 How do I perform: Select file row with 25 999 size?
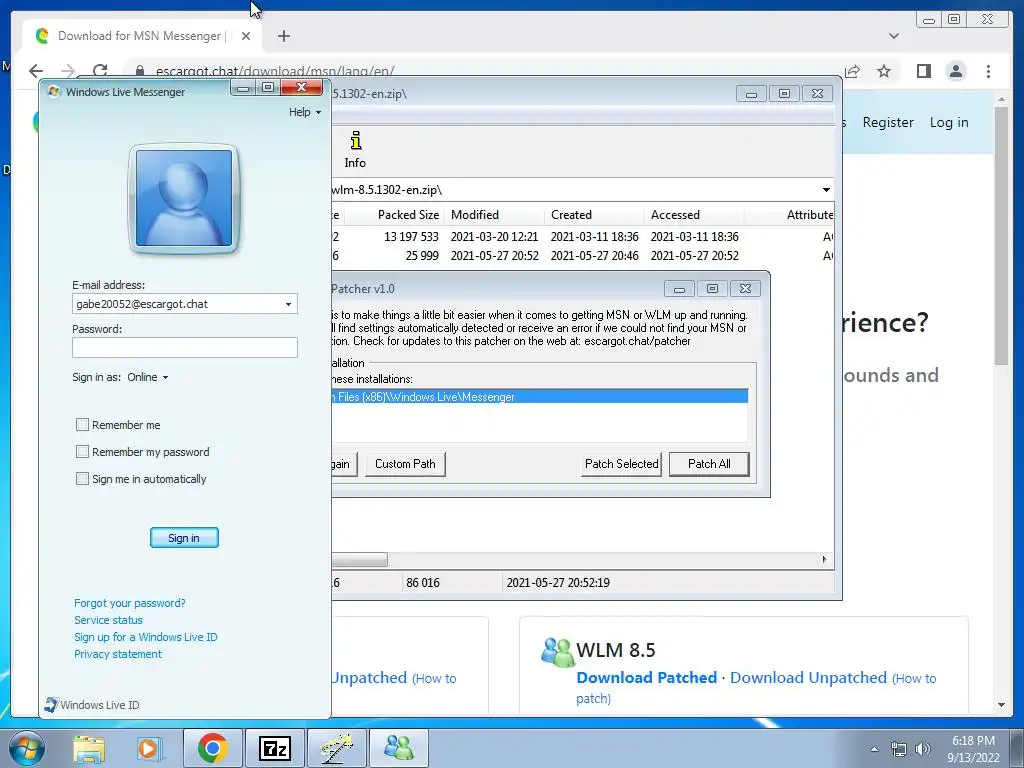583,255
